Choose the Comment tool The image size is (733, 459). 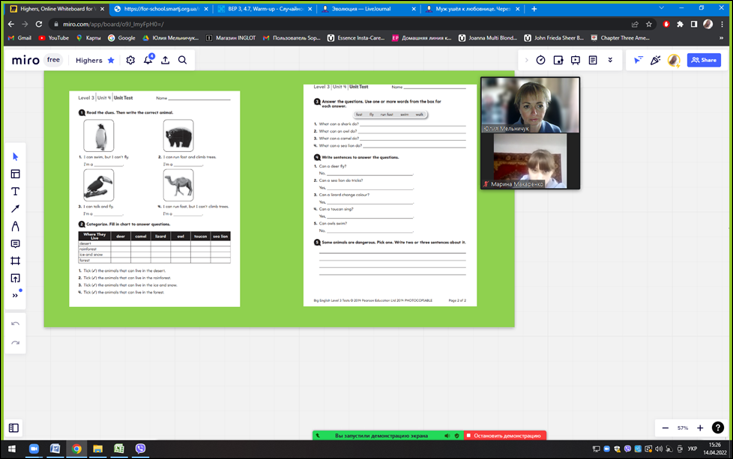pos(15,244)
